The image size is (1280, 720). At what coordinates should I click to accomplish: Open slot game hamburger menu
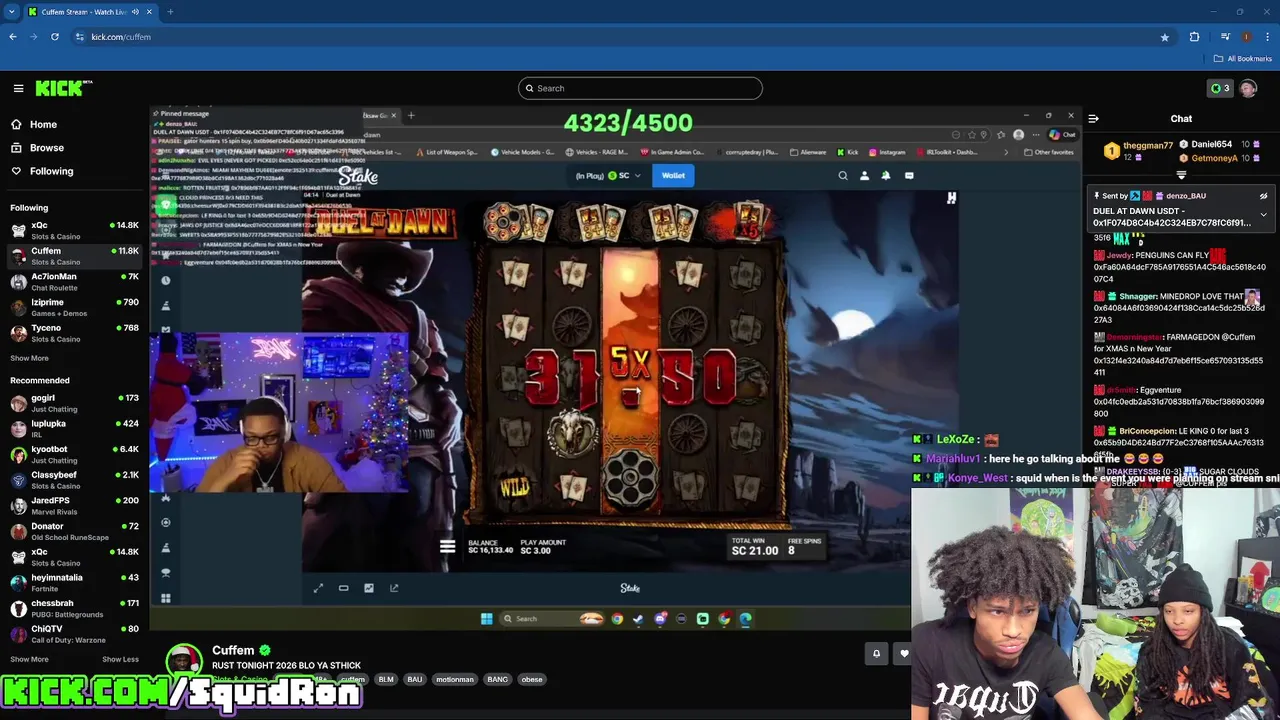coord(447,547)
